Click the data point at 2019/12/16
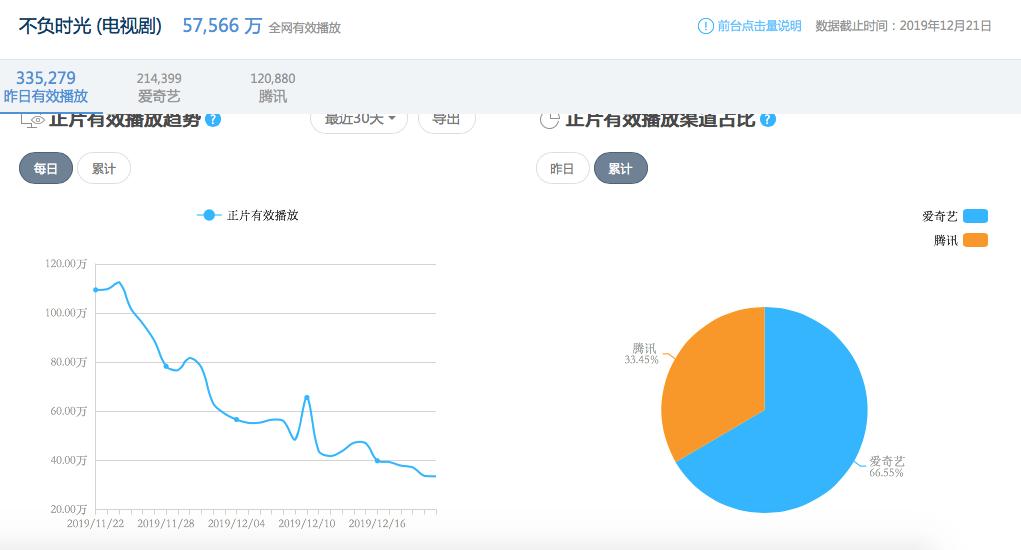This screenshot has width=1021, height=550. 377,460
